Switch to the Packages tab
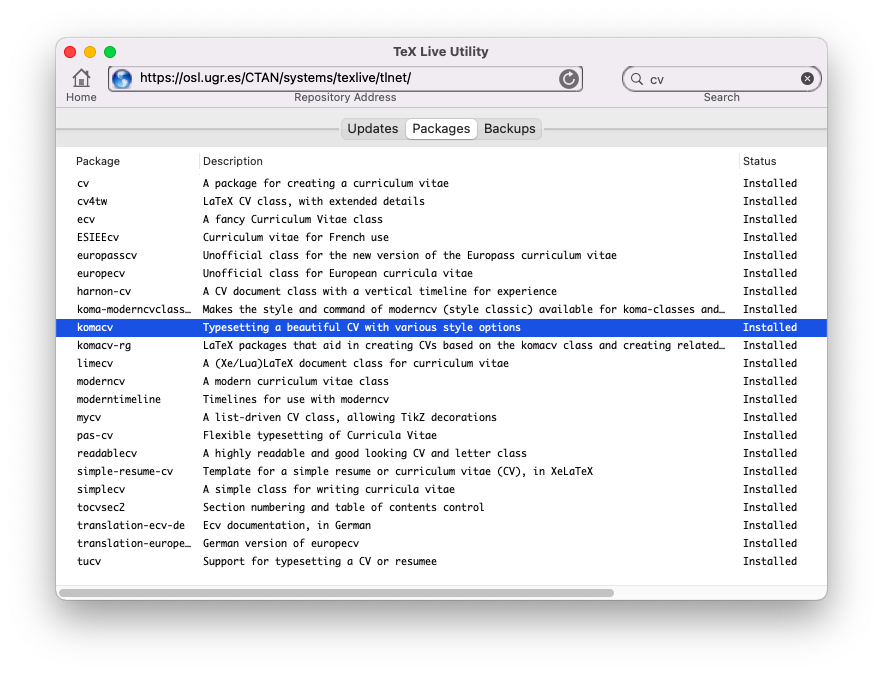Screen dimensions: 883x674 click(x=441, y=128)
